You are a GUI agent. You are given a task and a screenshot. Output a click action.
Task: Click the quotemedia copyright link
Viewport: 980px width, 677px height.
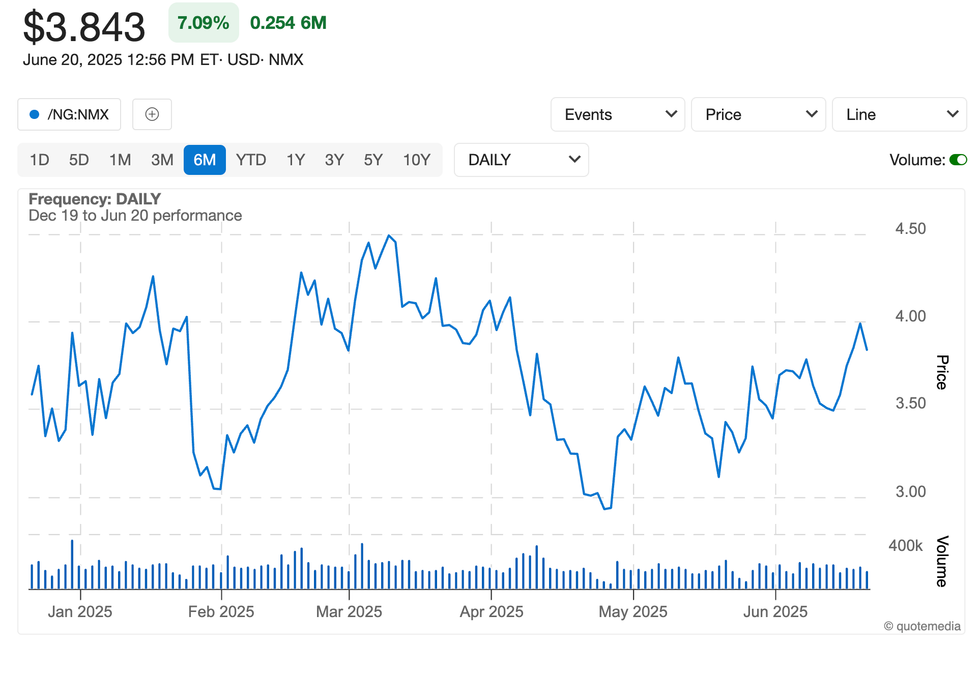click(x=922, y=626)
